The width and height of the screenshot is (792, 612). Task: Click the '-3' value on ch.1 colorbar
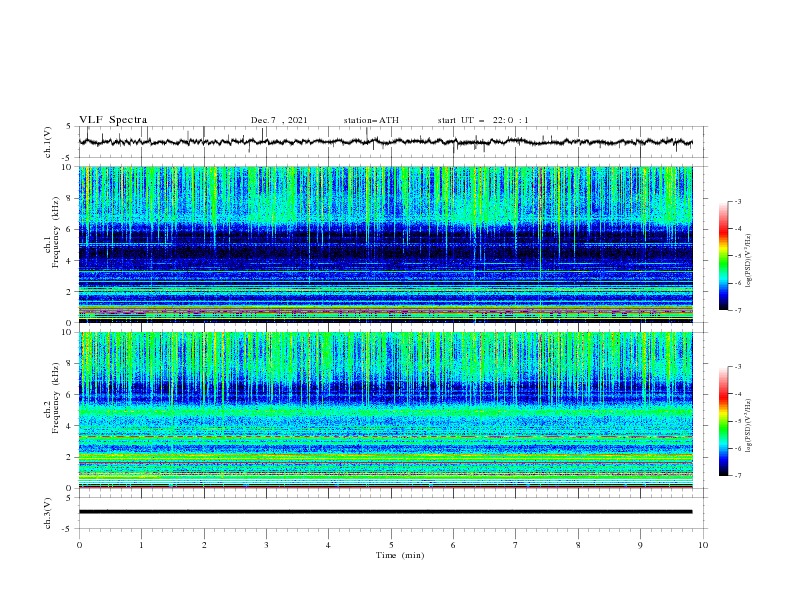(x=737, y=201)
